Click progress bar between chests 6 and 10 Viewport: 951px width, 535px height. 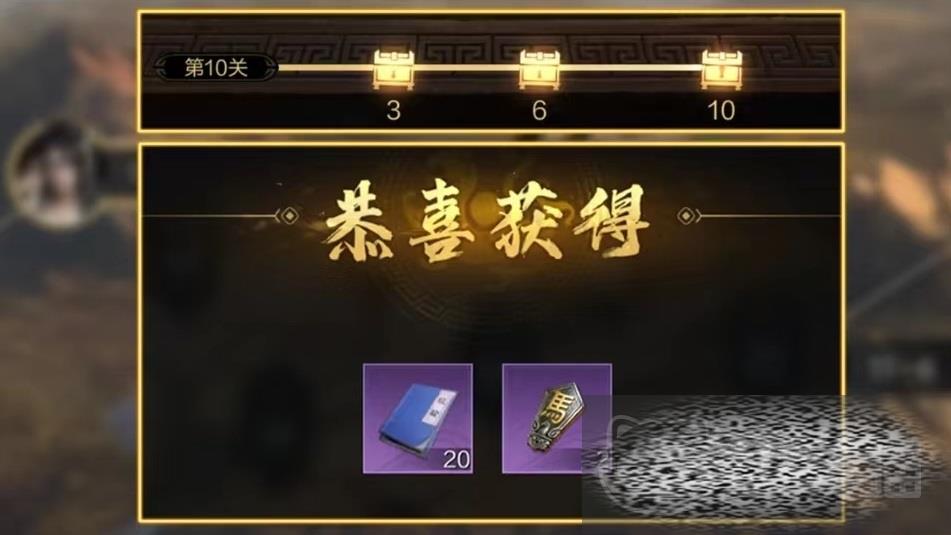pos(631,67)
